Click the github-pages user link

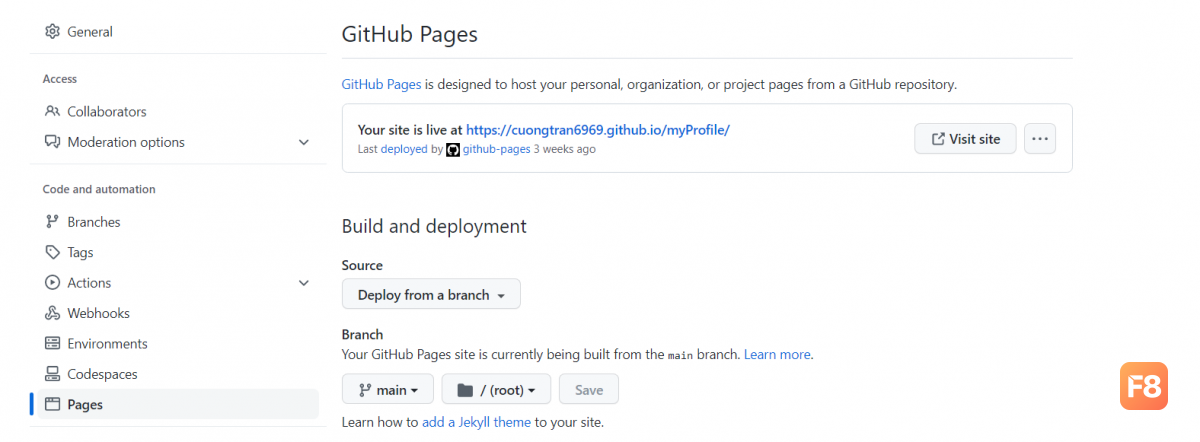coord(495,149)
